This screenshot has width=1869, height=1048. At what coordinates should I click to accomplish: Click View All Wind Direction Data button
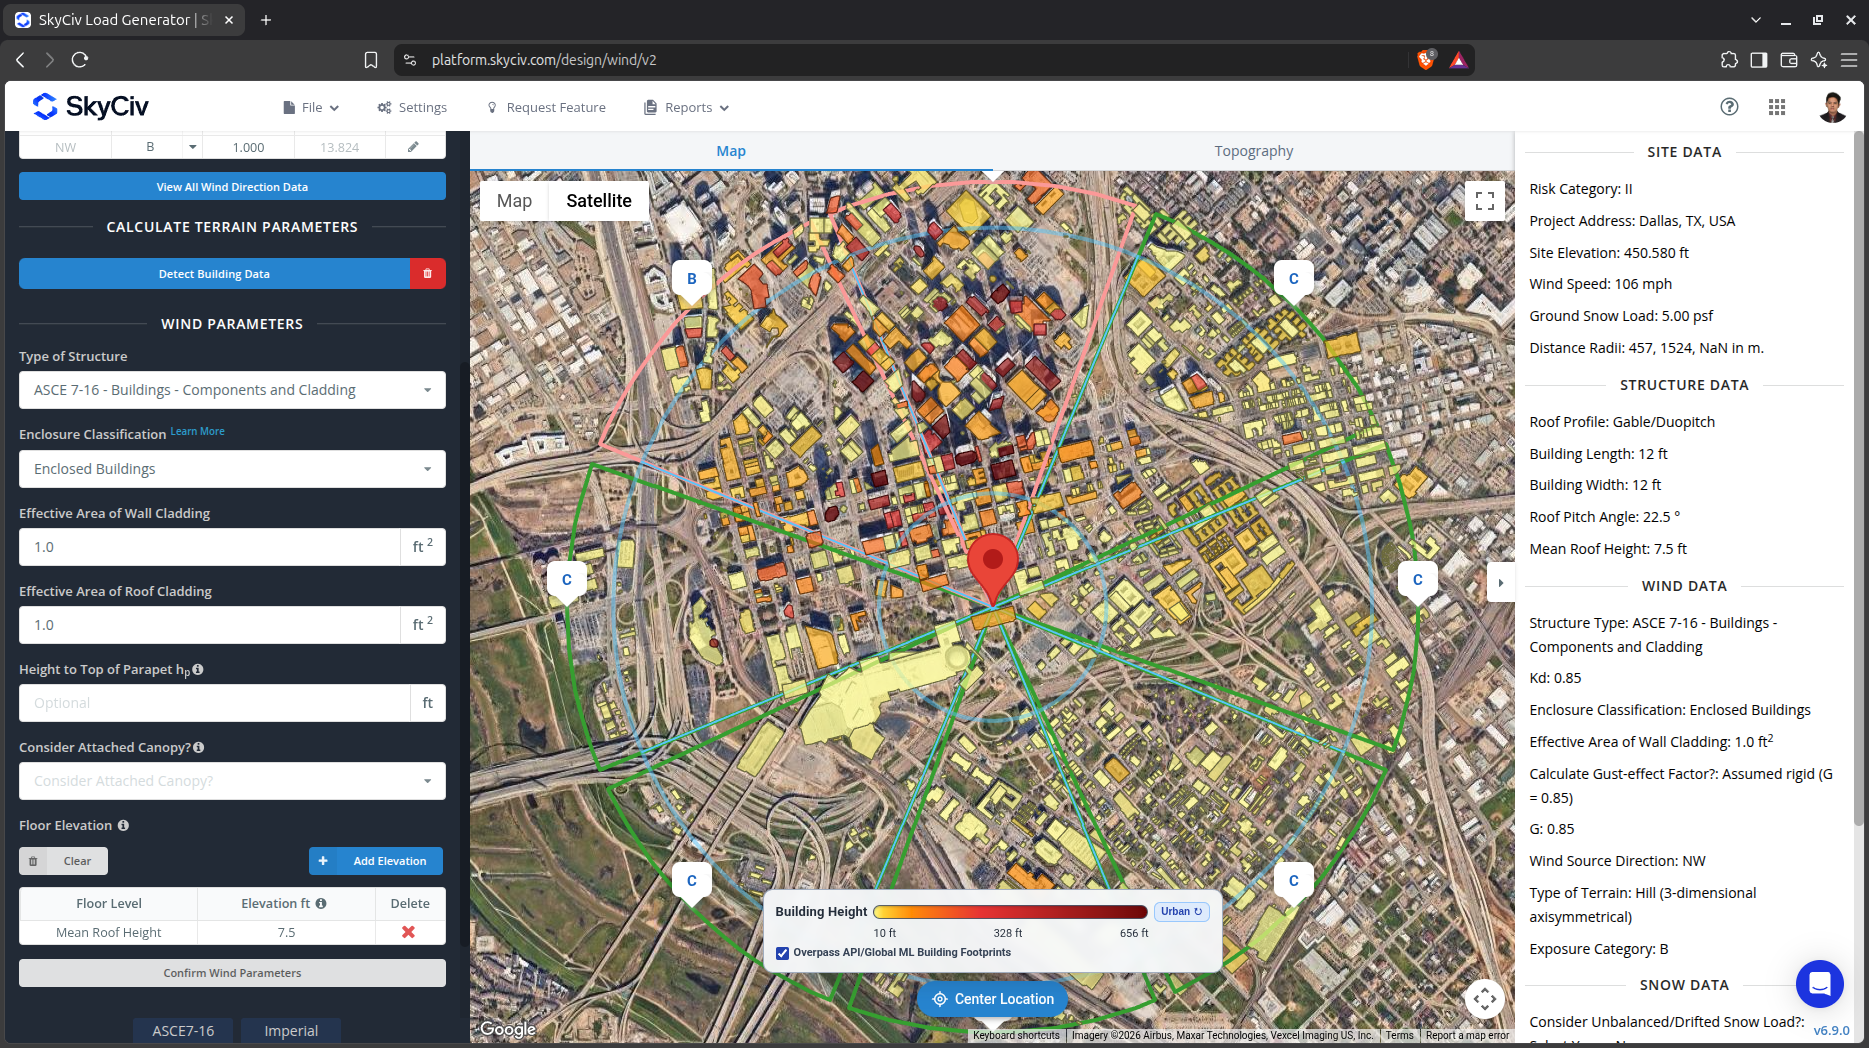232,187
